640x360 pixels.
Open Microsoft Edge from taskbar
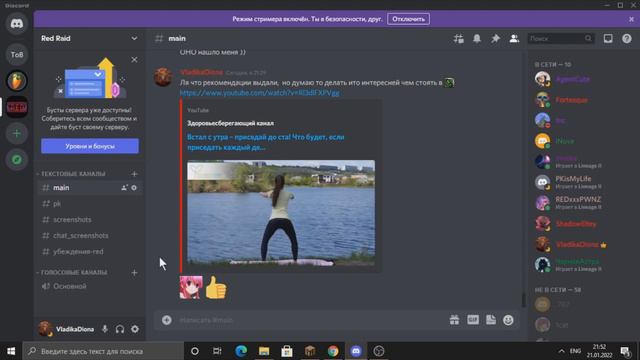pos(241,351)
